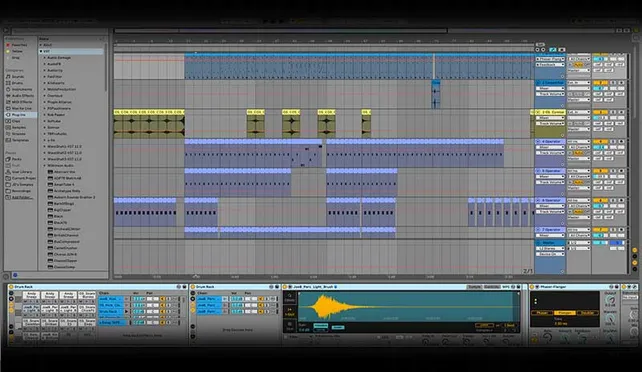
Task: Toggle the 6 Operator track activator
Action: tap(600, 201)
